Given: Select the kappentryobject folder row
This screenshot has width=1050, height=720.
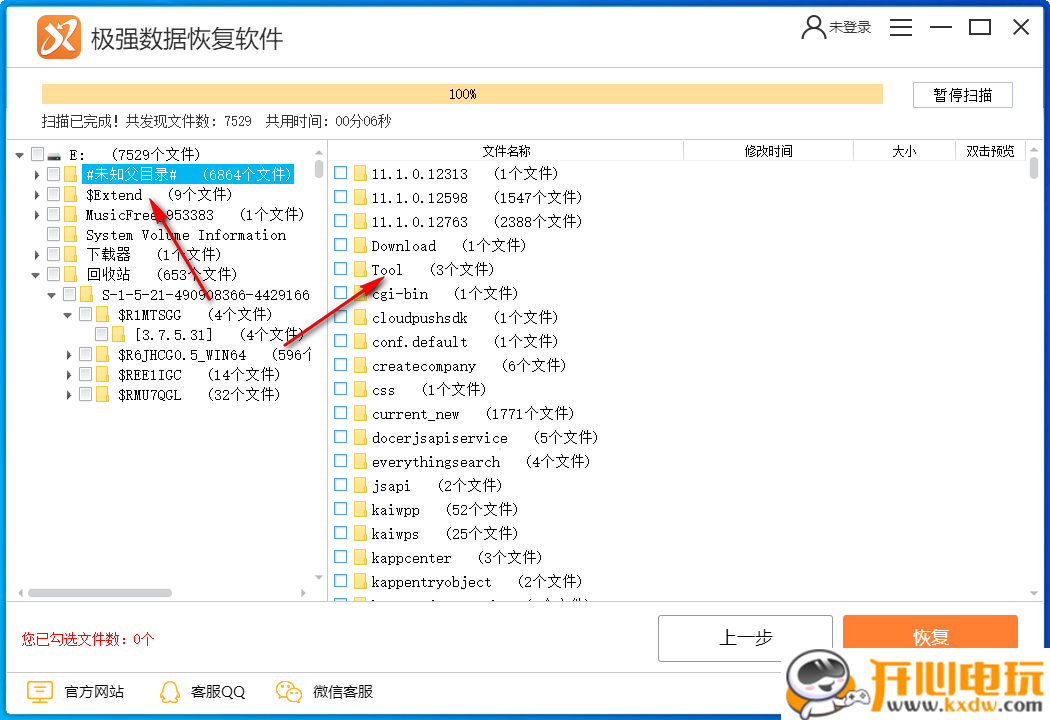Looking at the screenshot, I should [x=458, y=581].
